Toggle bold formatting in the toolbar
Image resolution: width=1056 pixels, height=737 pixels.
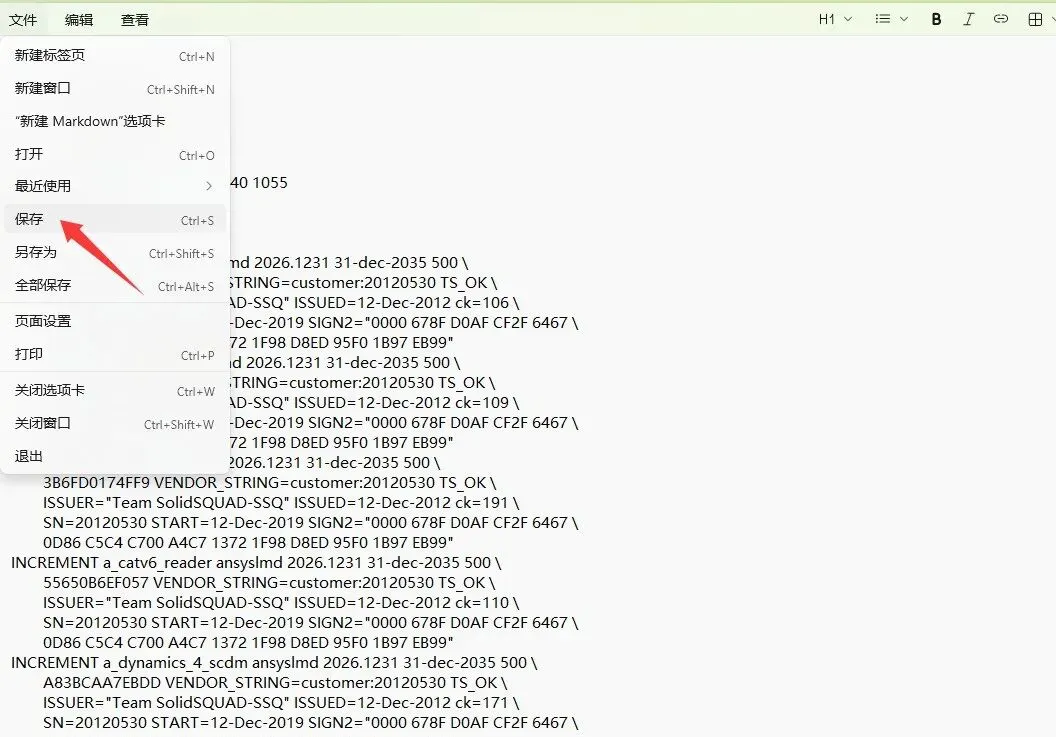click(936, 20)
